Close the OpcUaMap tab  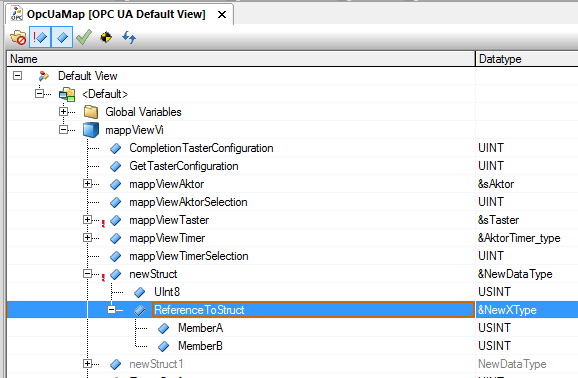pos(222,15)
